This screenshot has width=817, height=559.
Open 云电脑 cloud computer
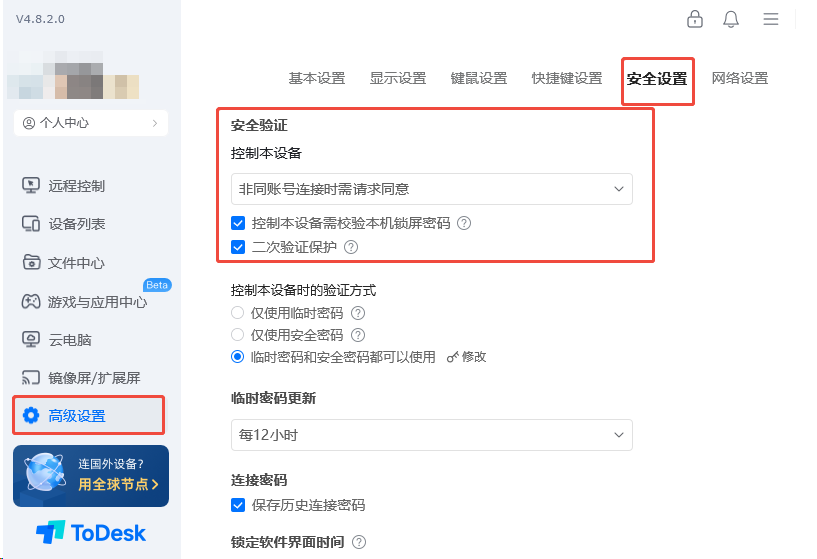point(57,340)
